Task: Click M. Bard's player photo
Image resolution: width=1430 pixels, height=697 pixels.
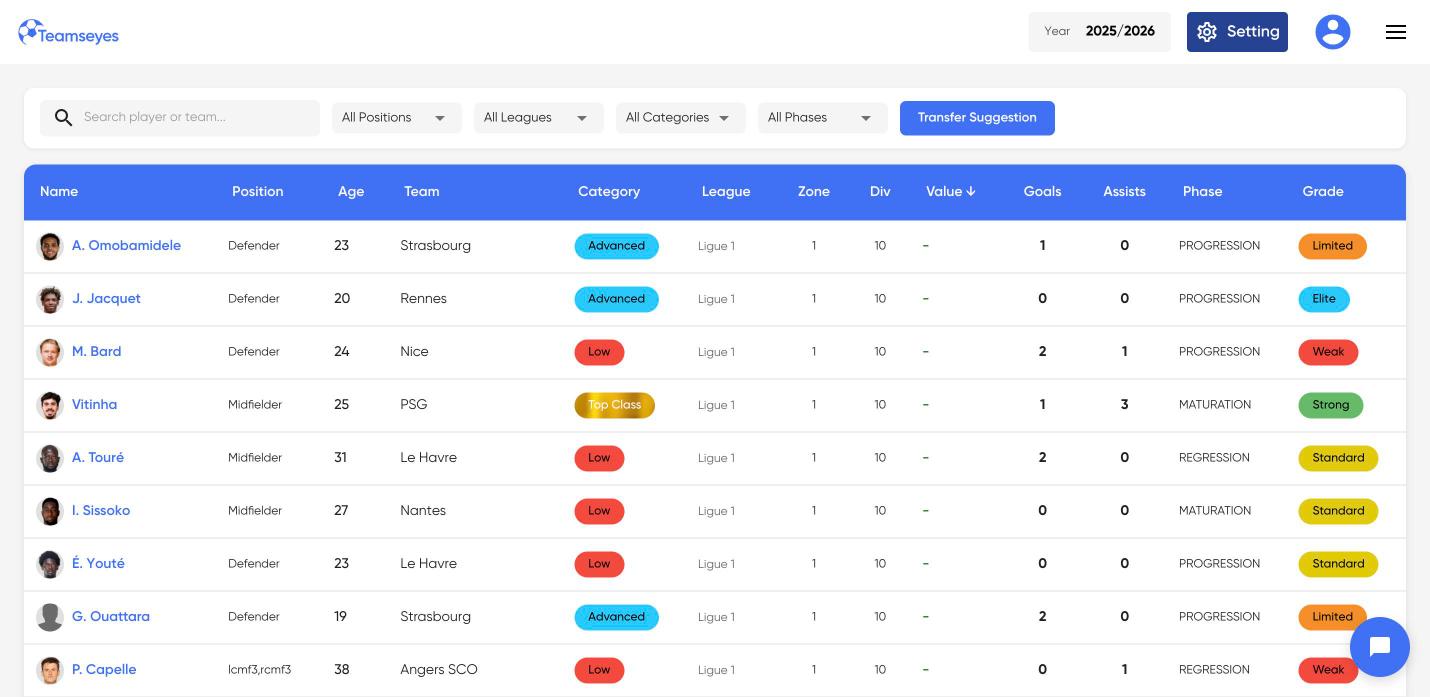Action: [50, 352]
